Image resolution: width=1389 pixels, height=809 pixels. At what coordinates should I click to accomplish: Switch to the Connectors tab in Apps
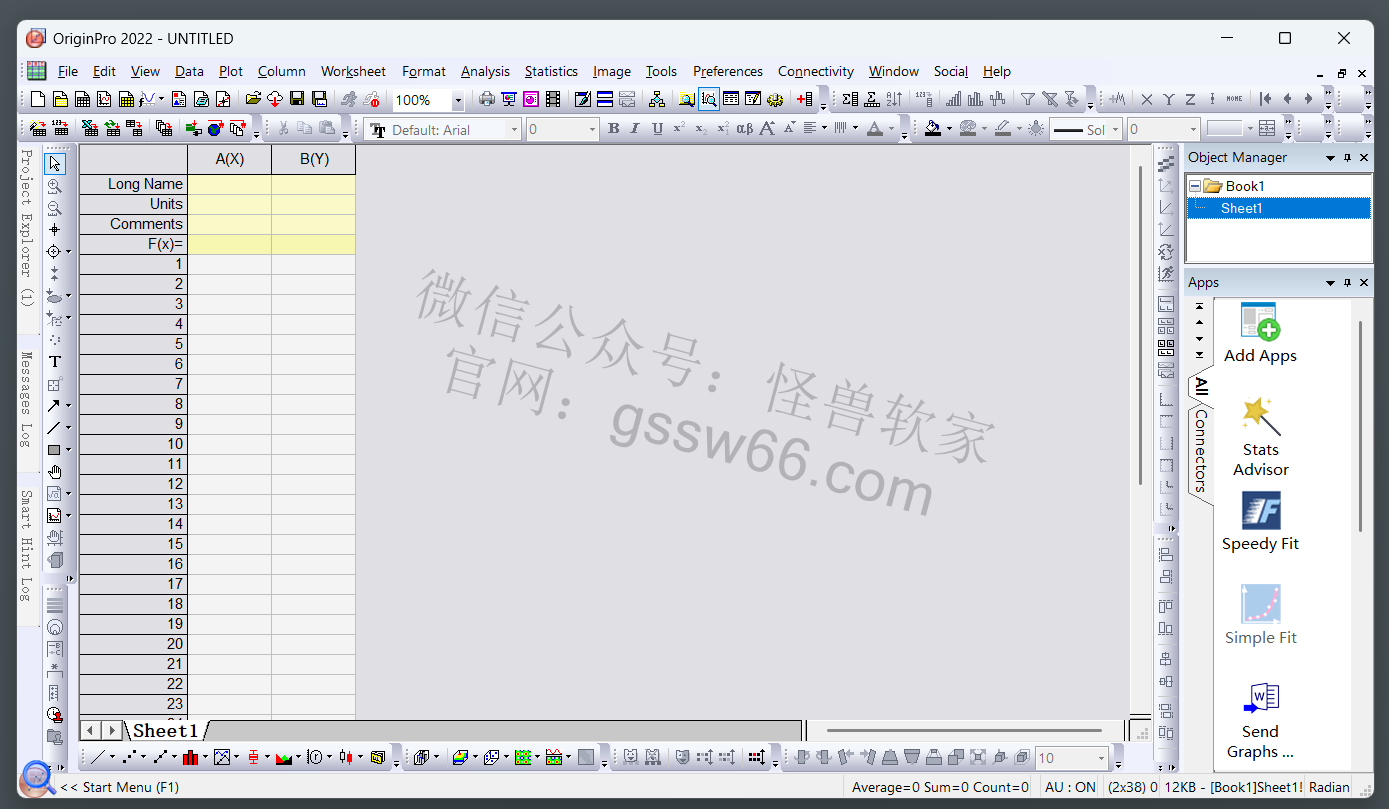point(1200,450)
